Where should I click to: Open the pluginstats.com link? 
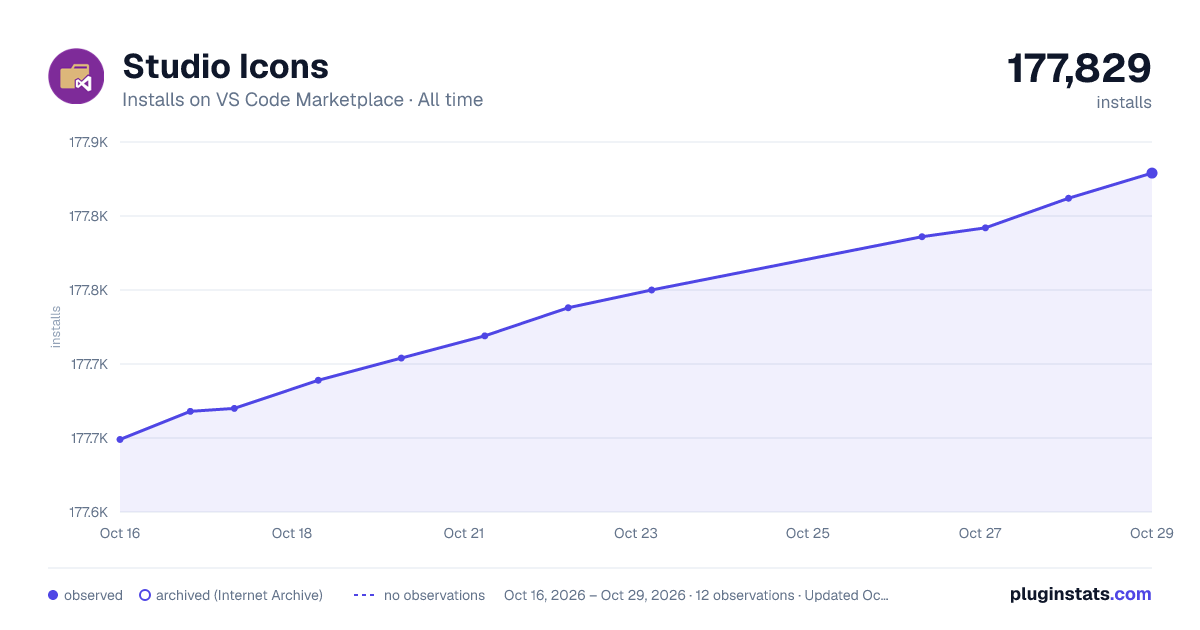click(1080, 594)
